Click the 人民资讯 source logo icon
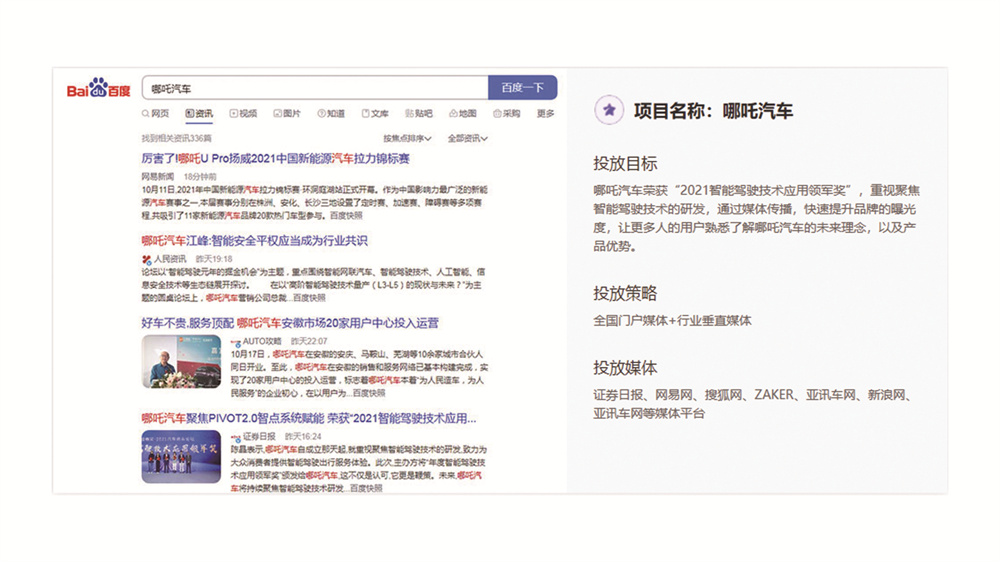 [146, 259]
